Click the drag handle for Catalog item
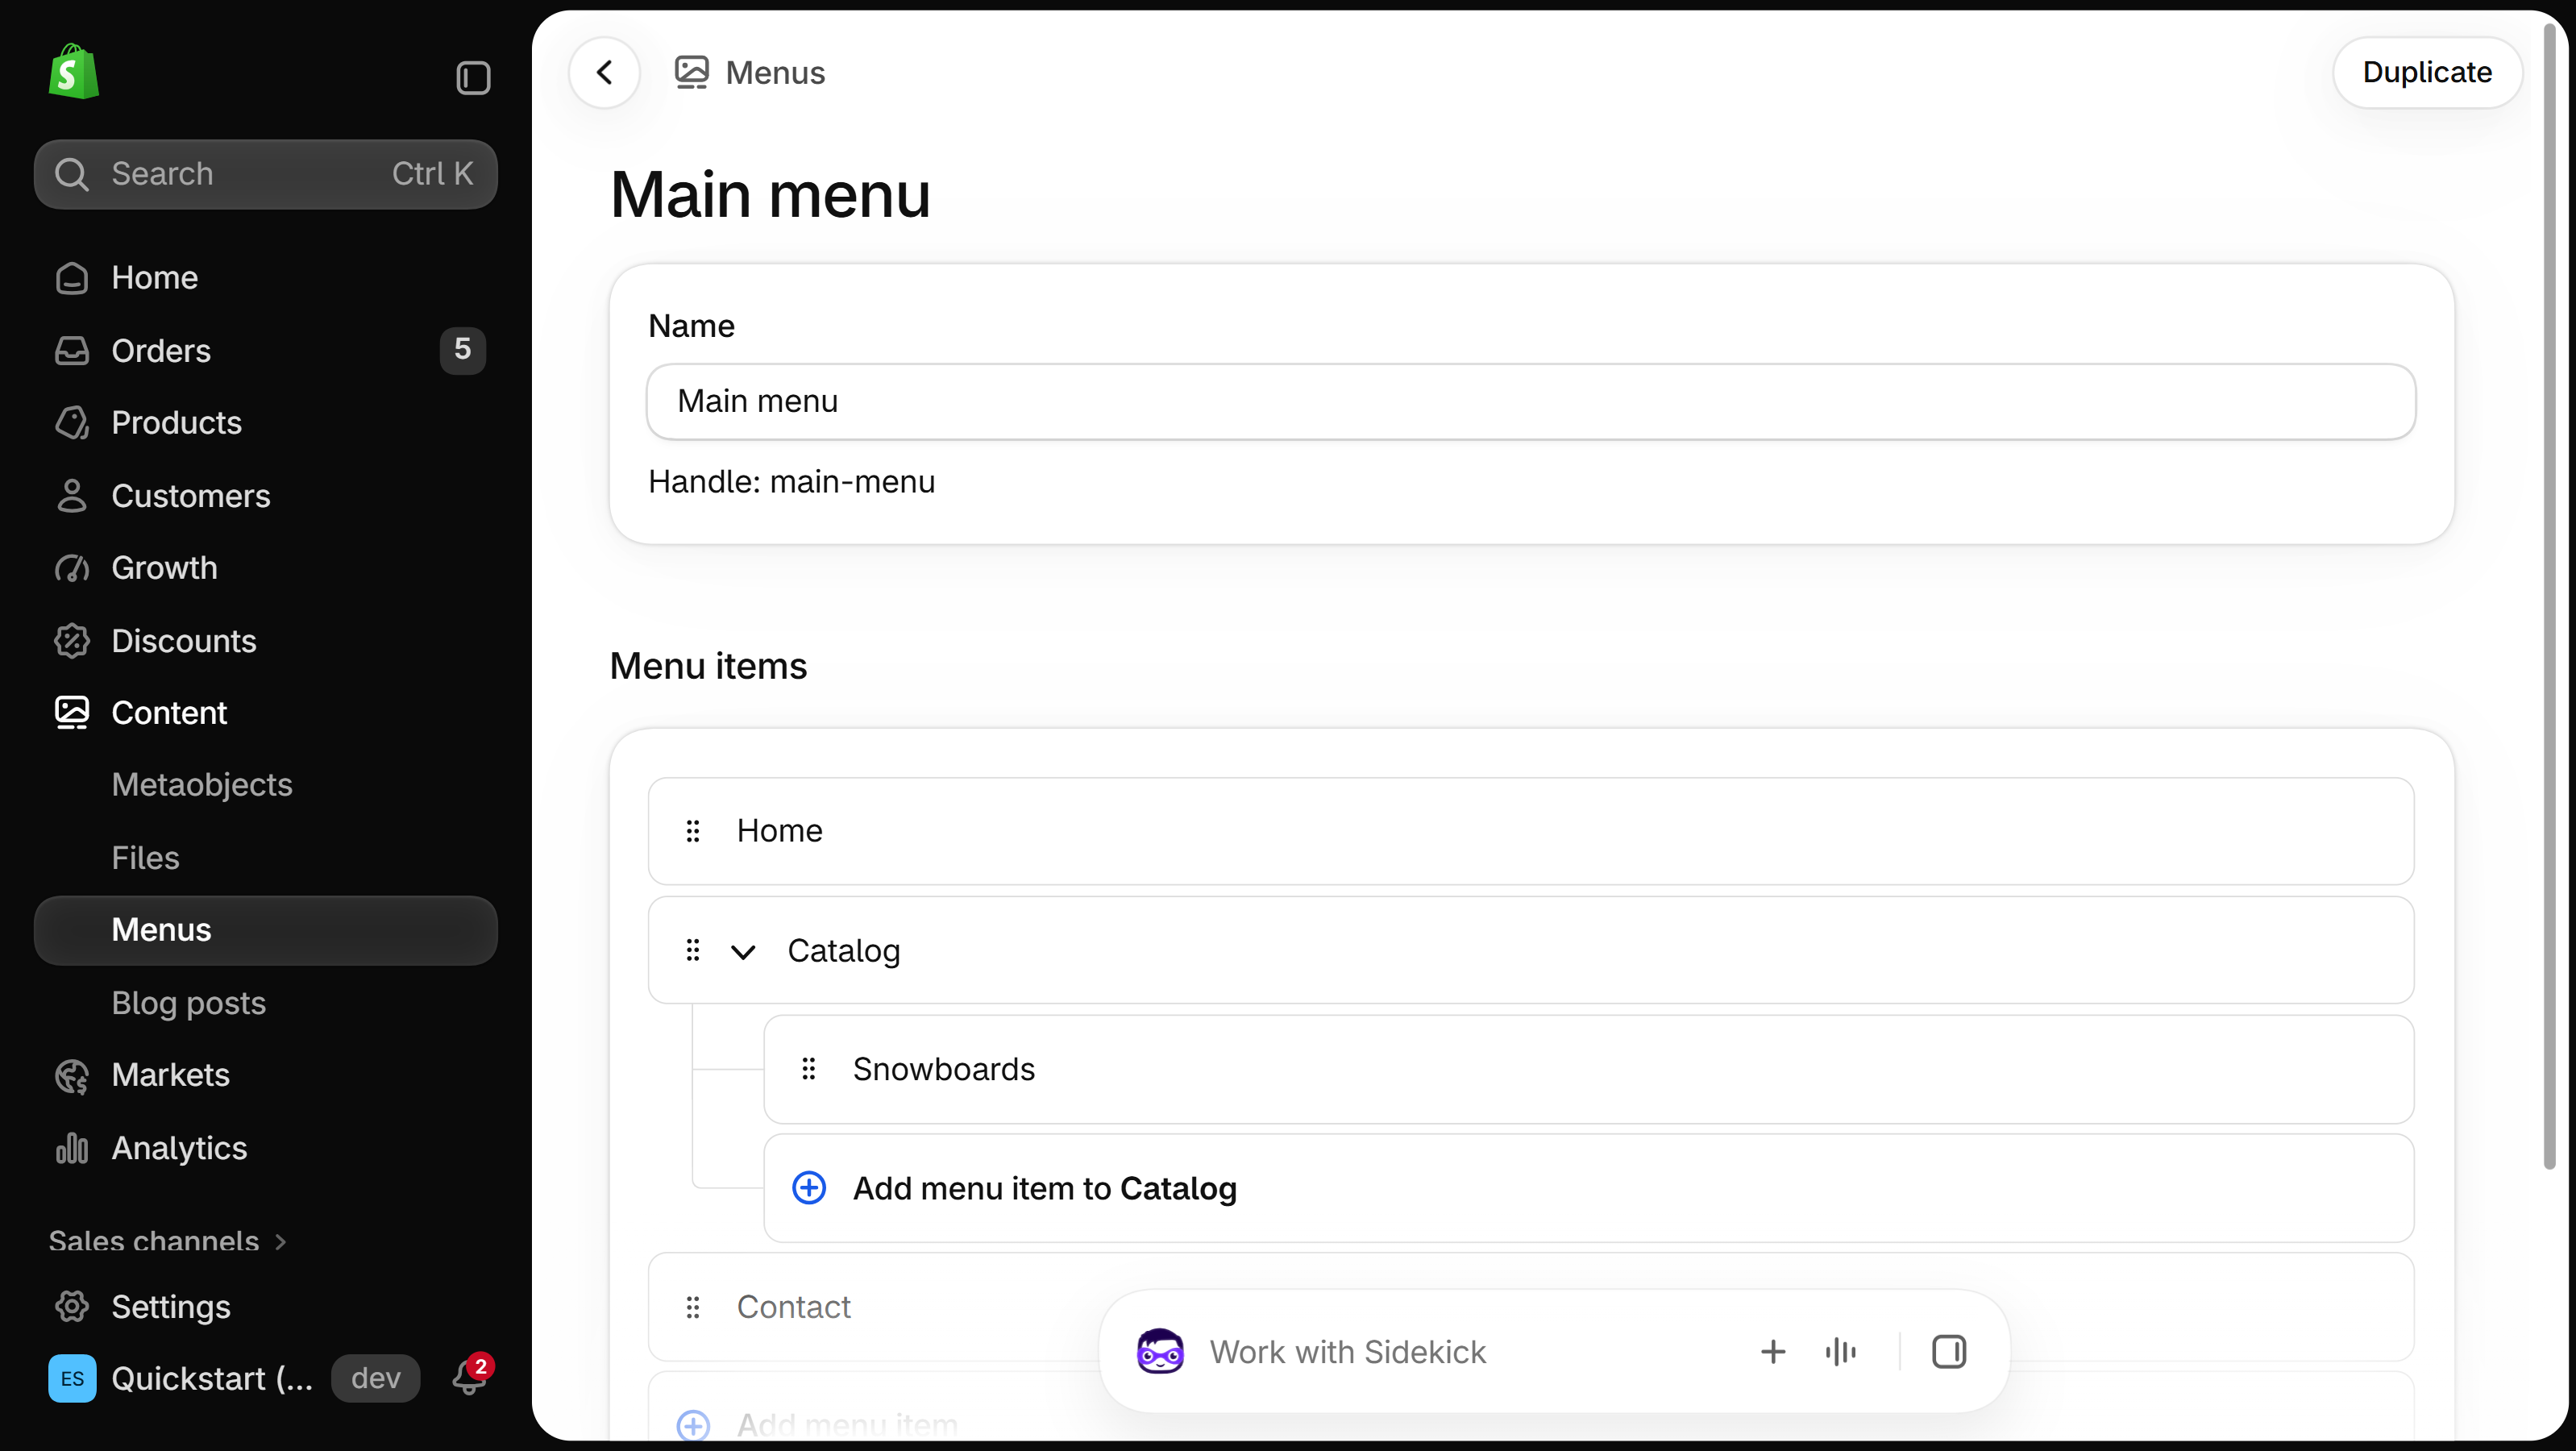 (x=692, y=950)
